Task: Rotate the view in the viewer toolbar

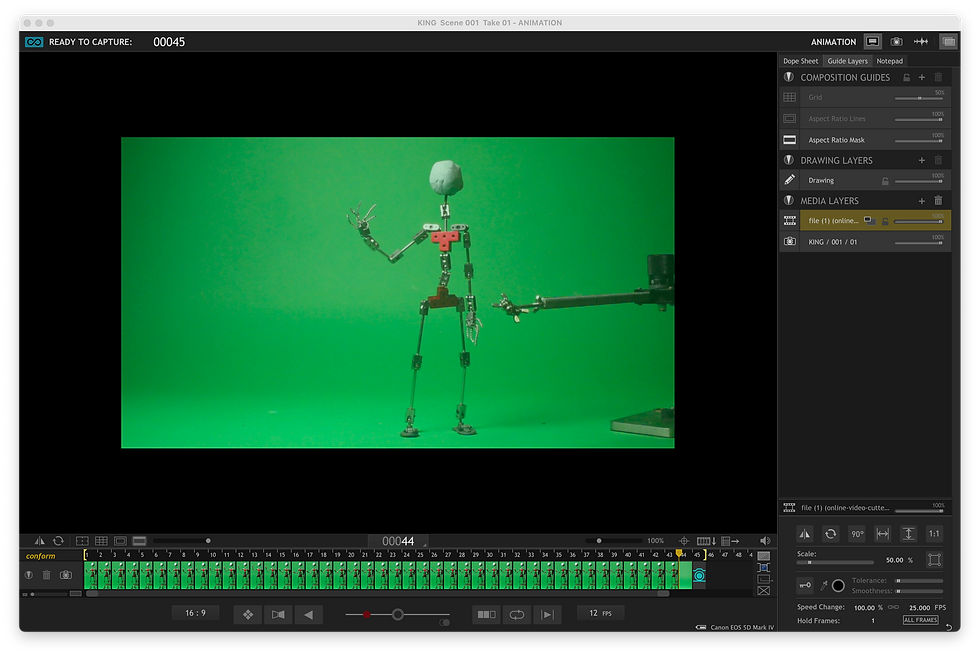Action: click(x=58, y=541)
